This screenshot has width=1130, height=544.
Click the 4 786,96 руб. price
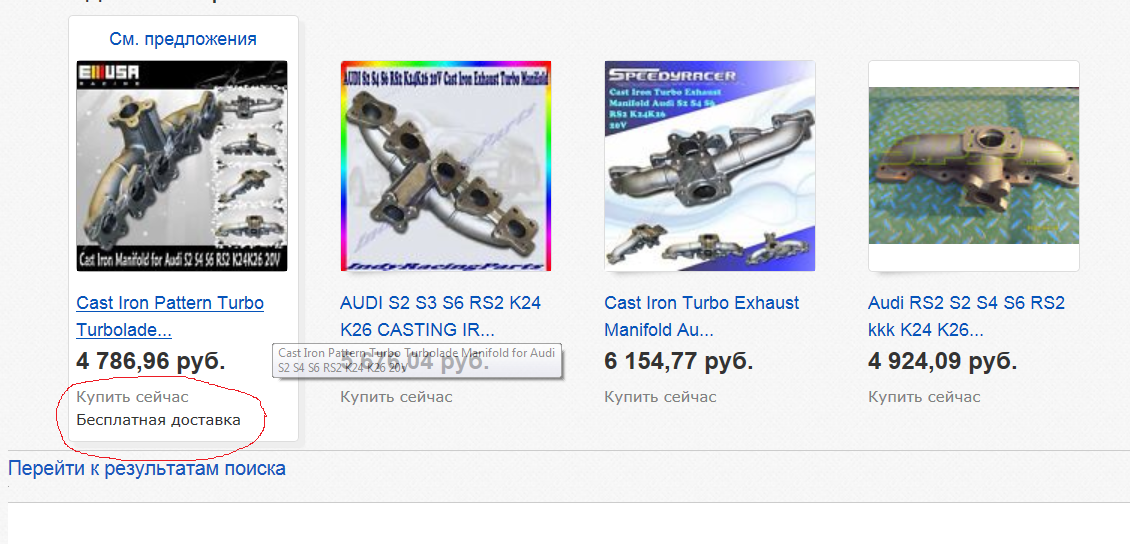(x=151, y=361)
